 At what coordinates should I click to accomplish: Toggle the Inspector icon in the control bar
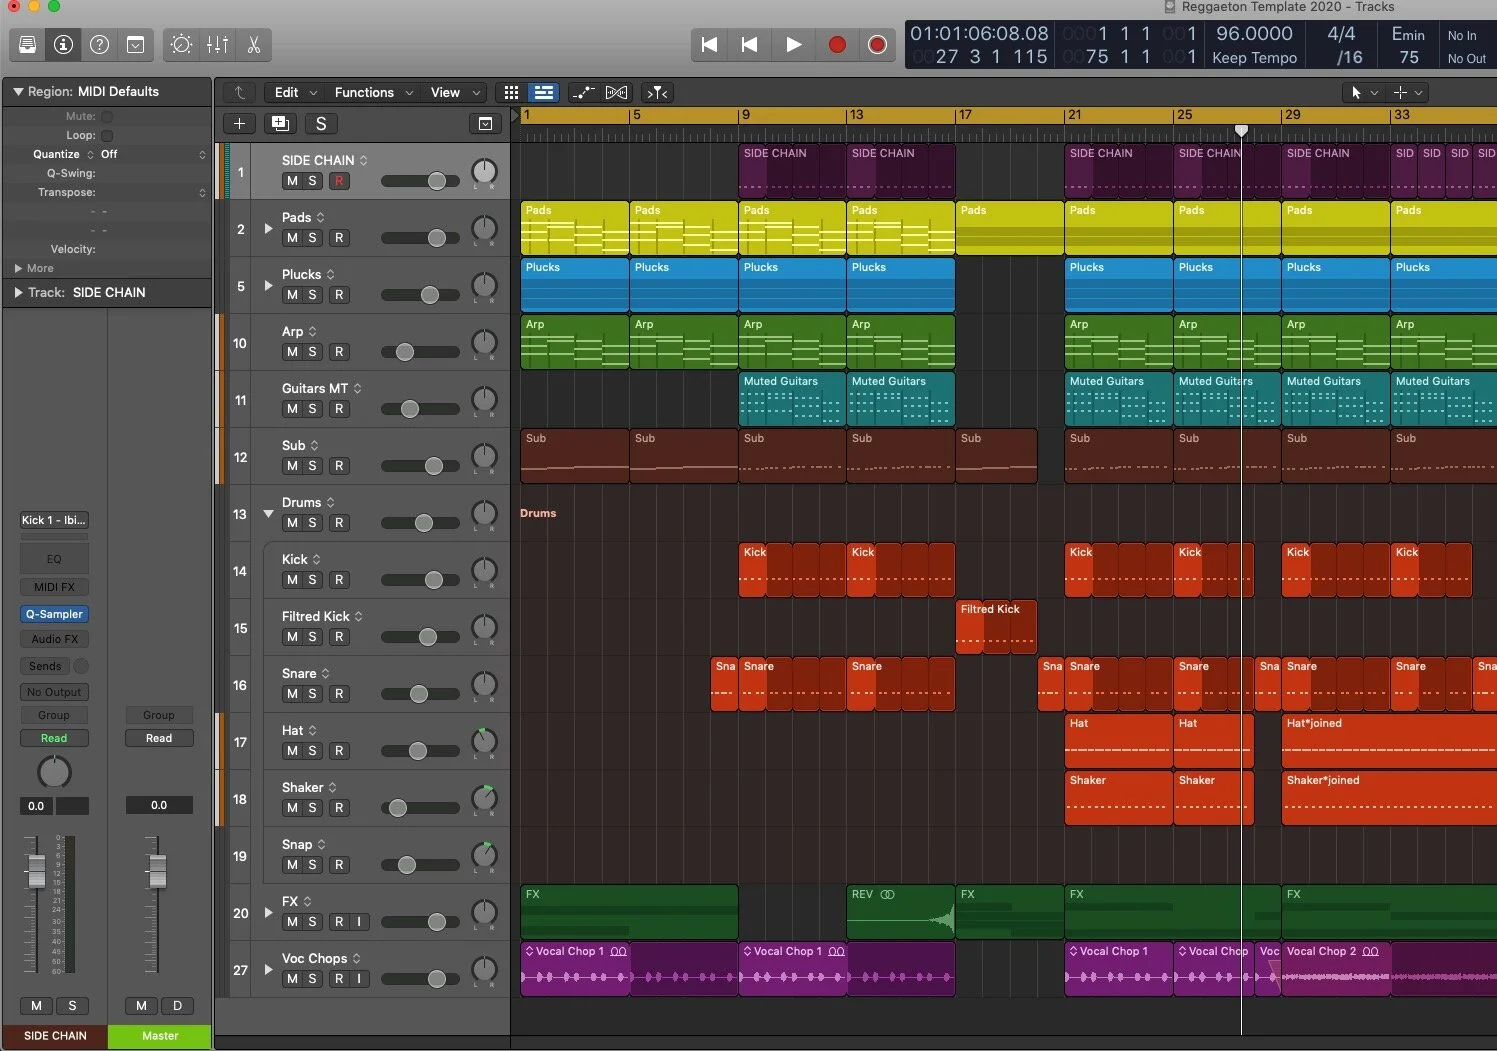click(63, 45)
